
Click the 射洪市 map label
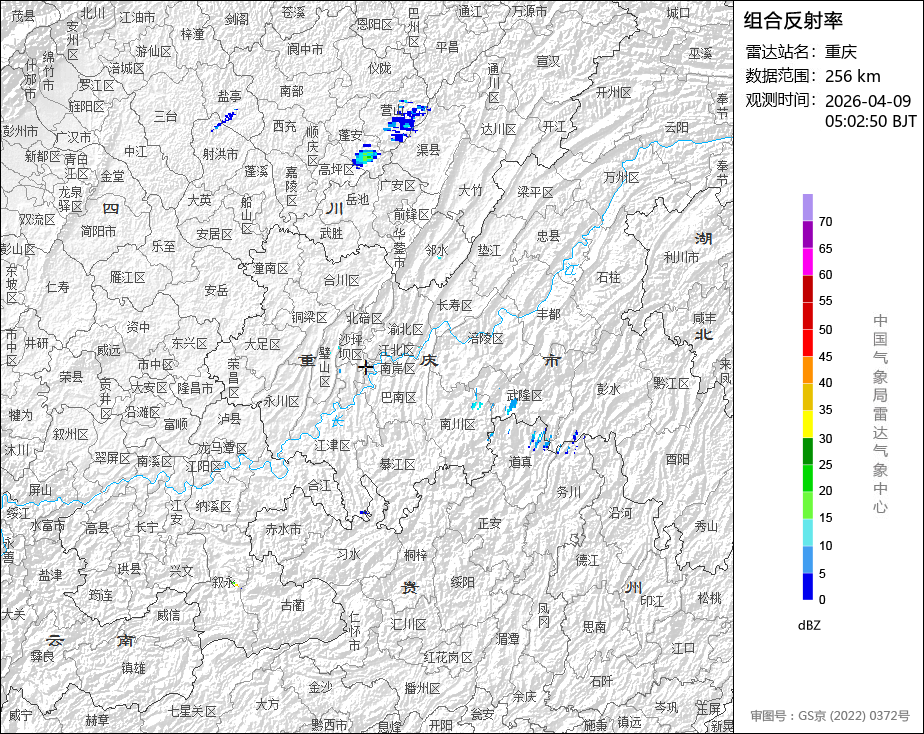220,154
